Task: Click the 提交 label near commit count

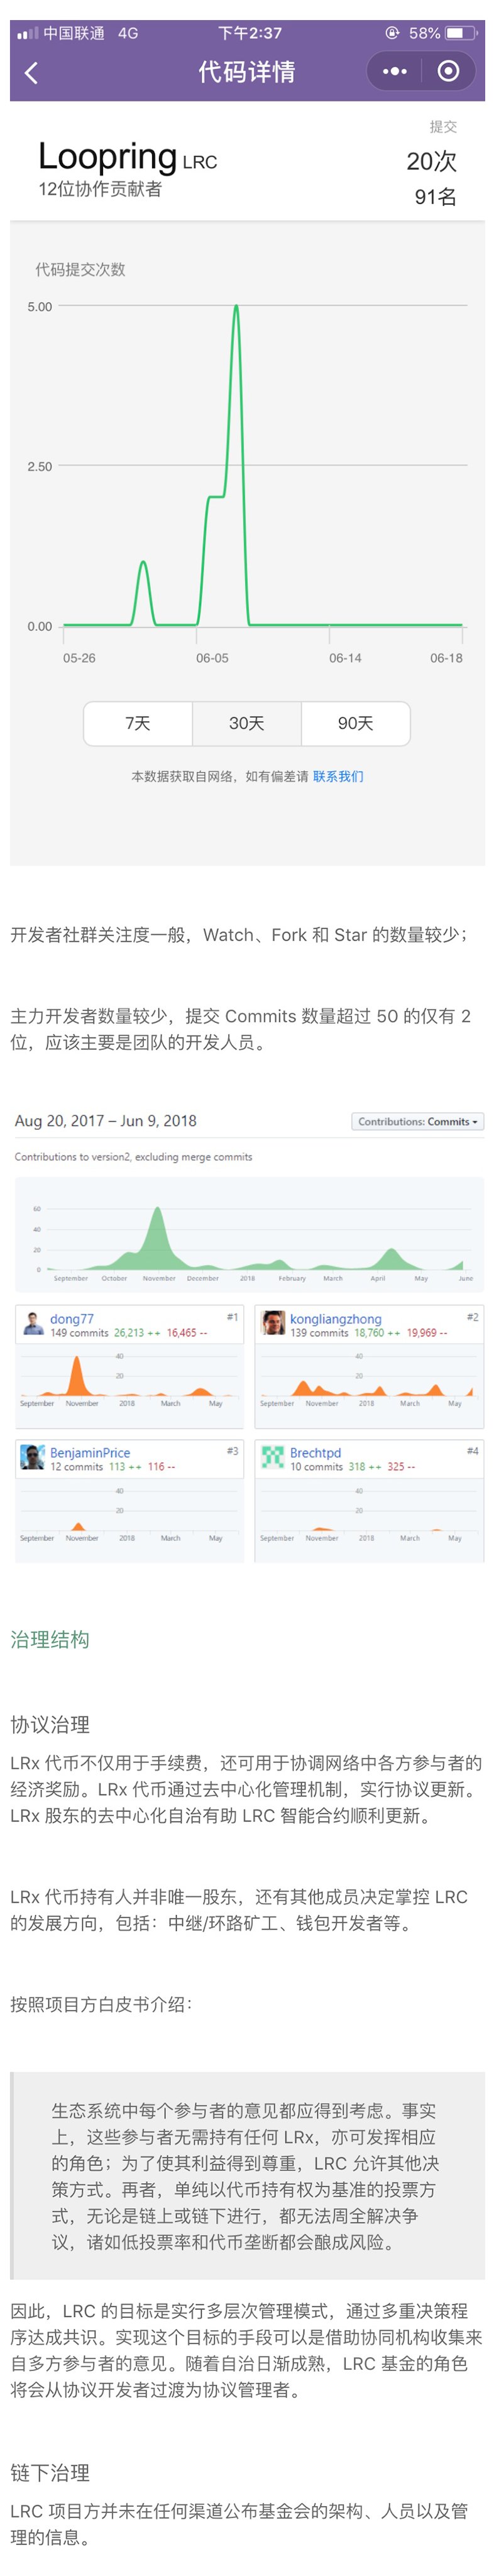Action: [x=443, y=127]
